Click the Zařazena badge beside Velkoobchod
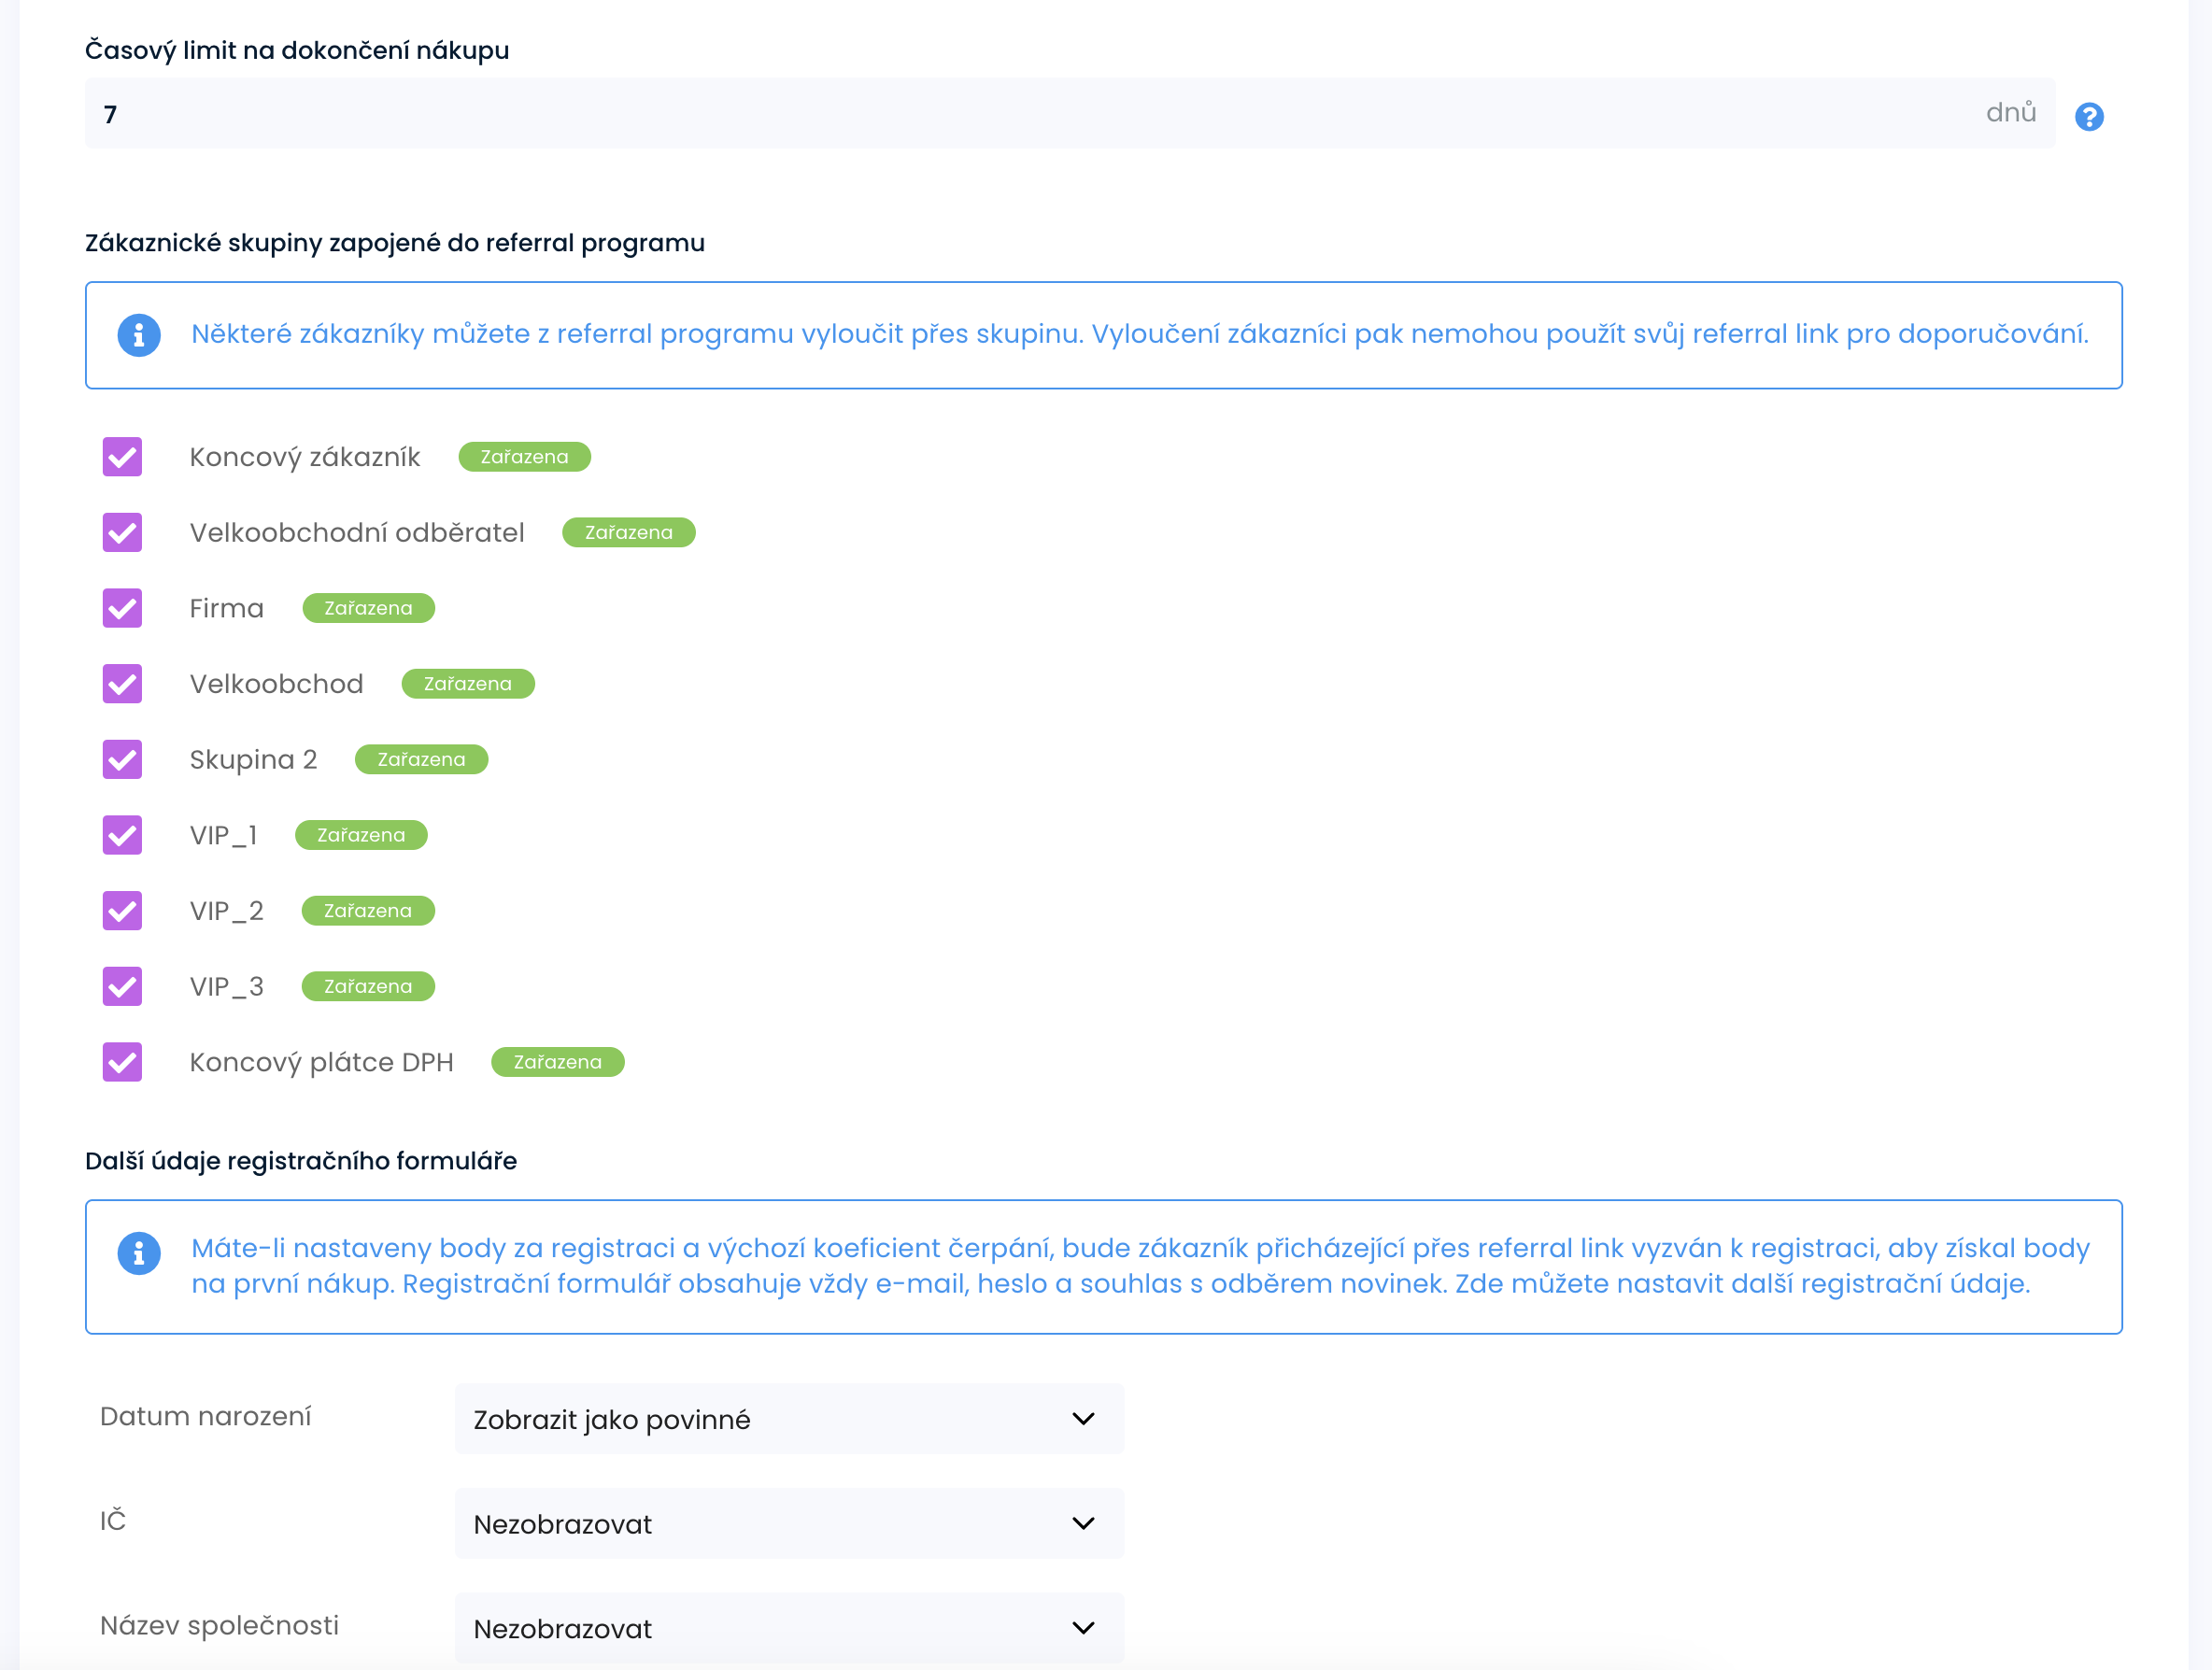 467,684
